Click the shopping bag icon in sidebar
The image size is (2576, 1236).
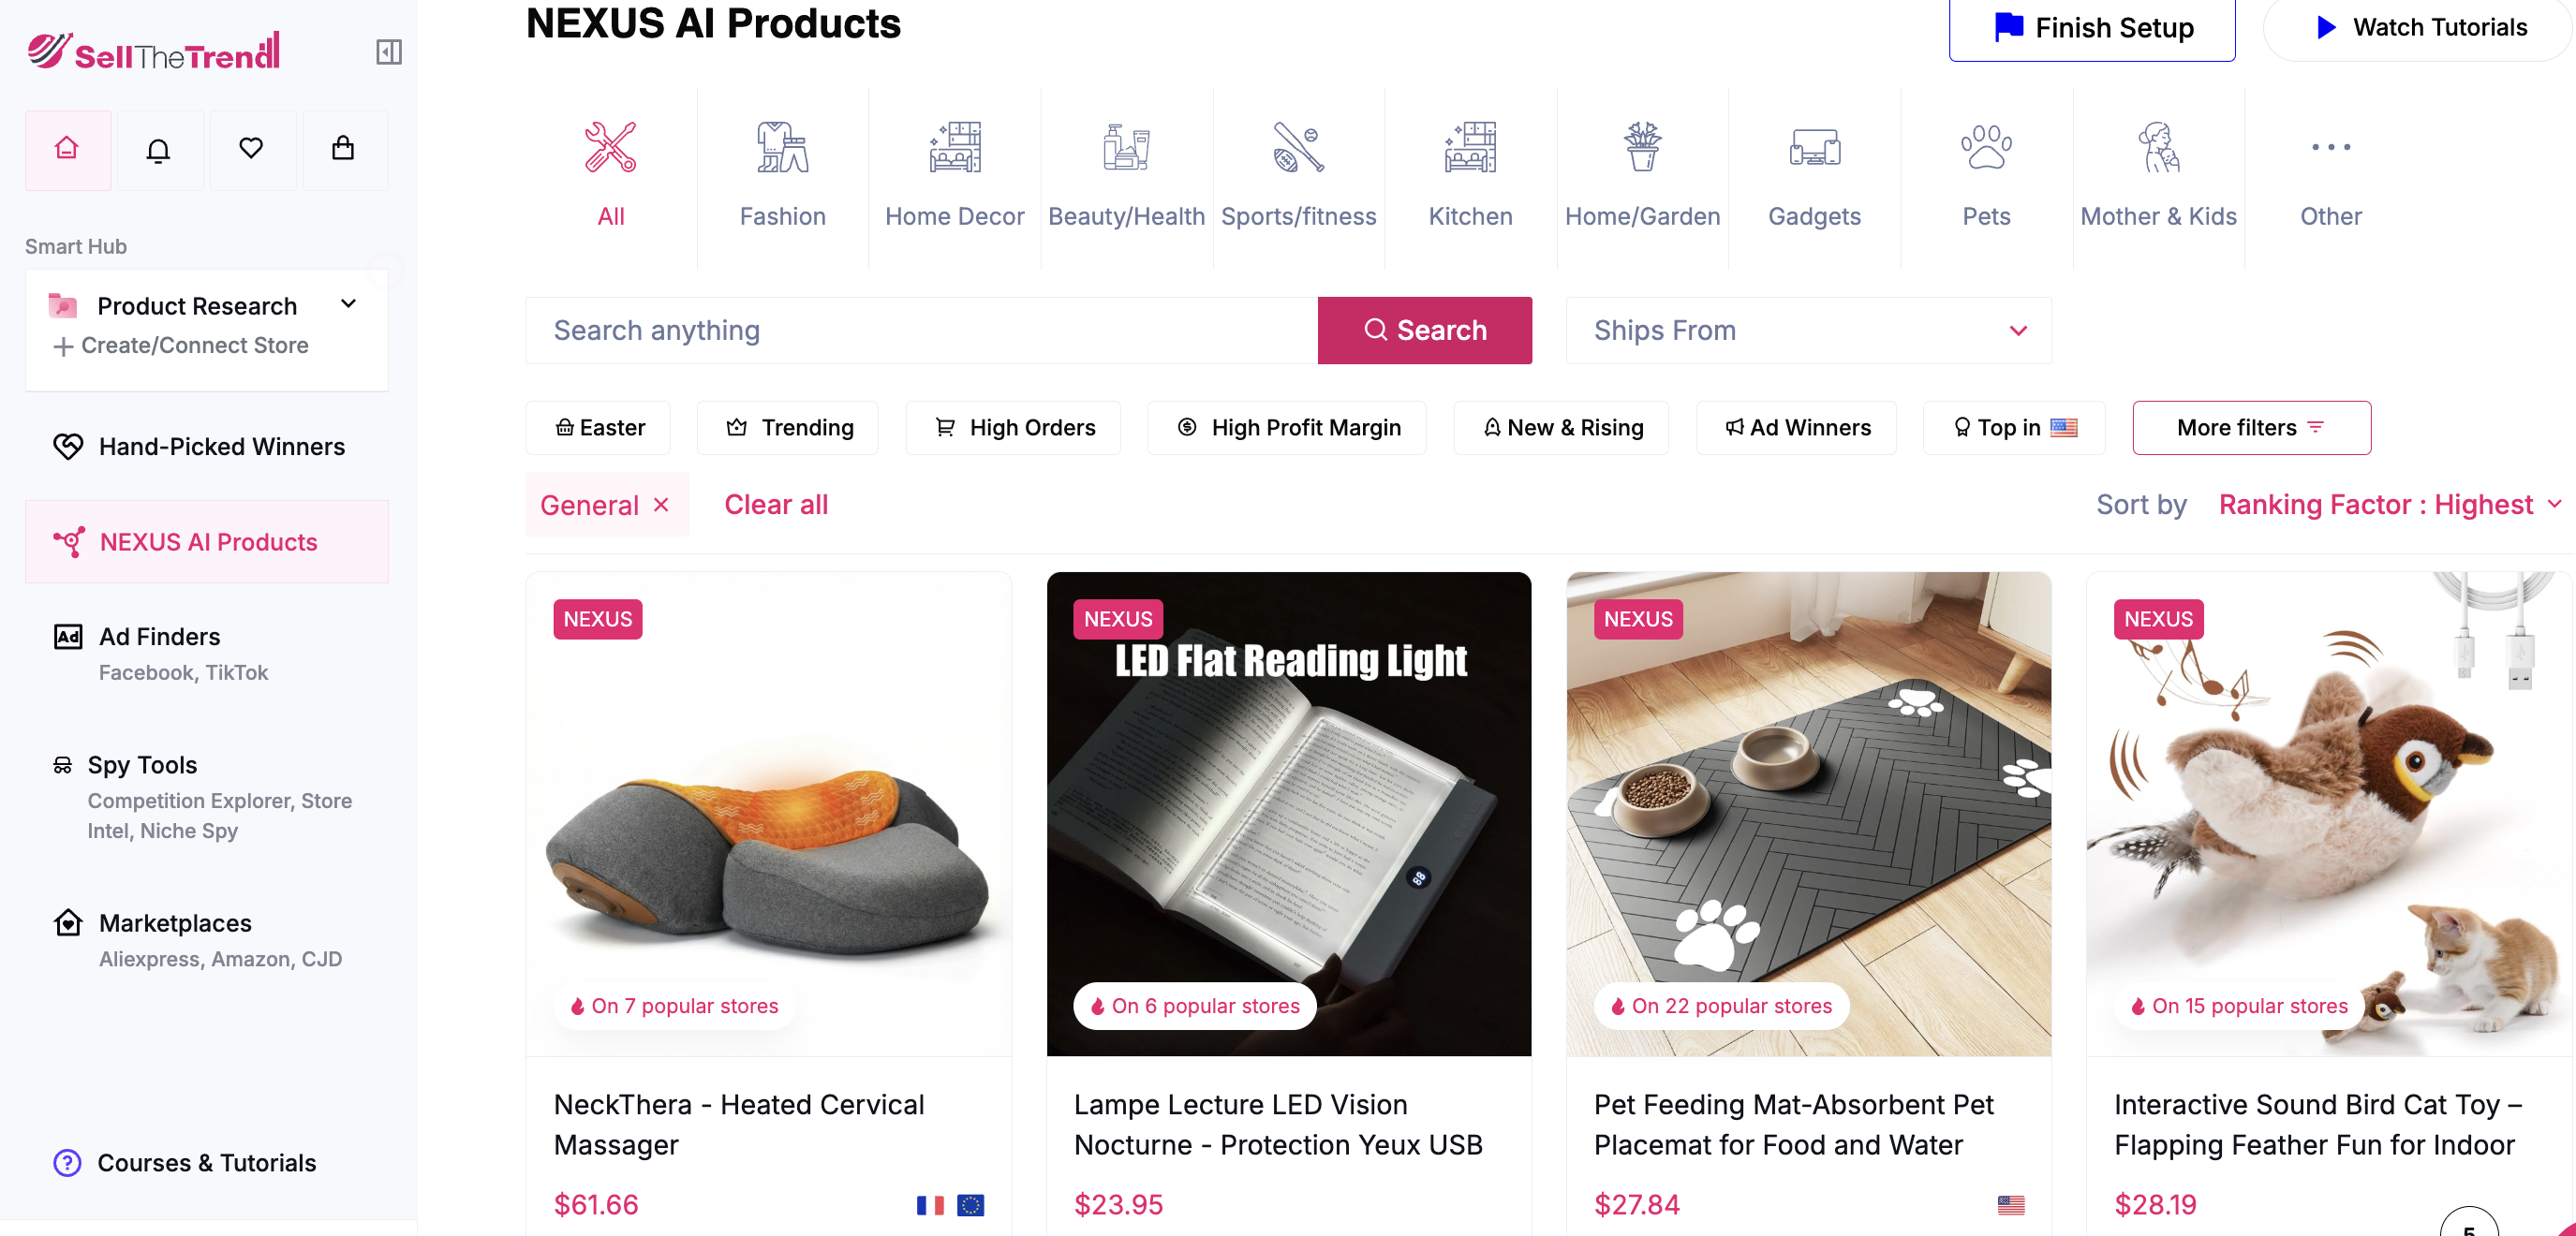pos(344,149)
